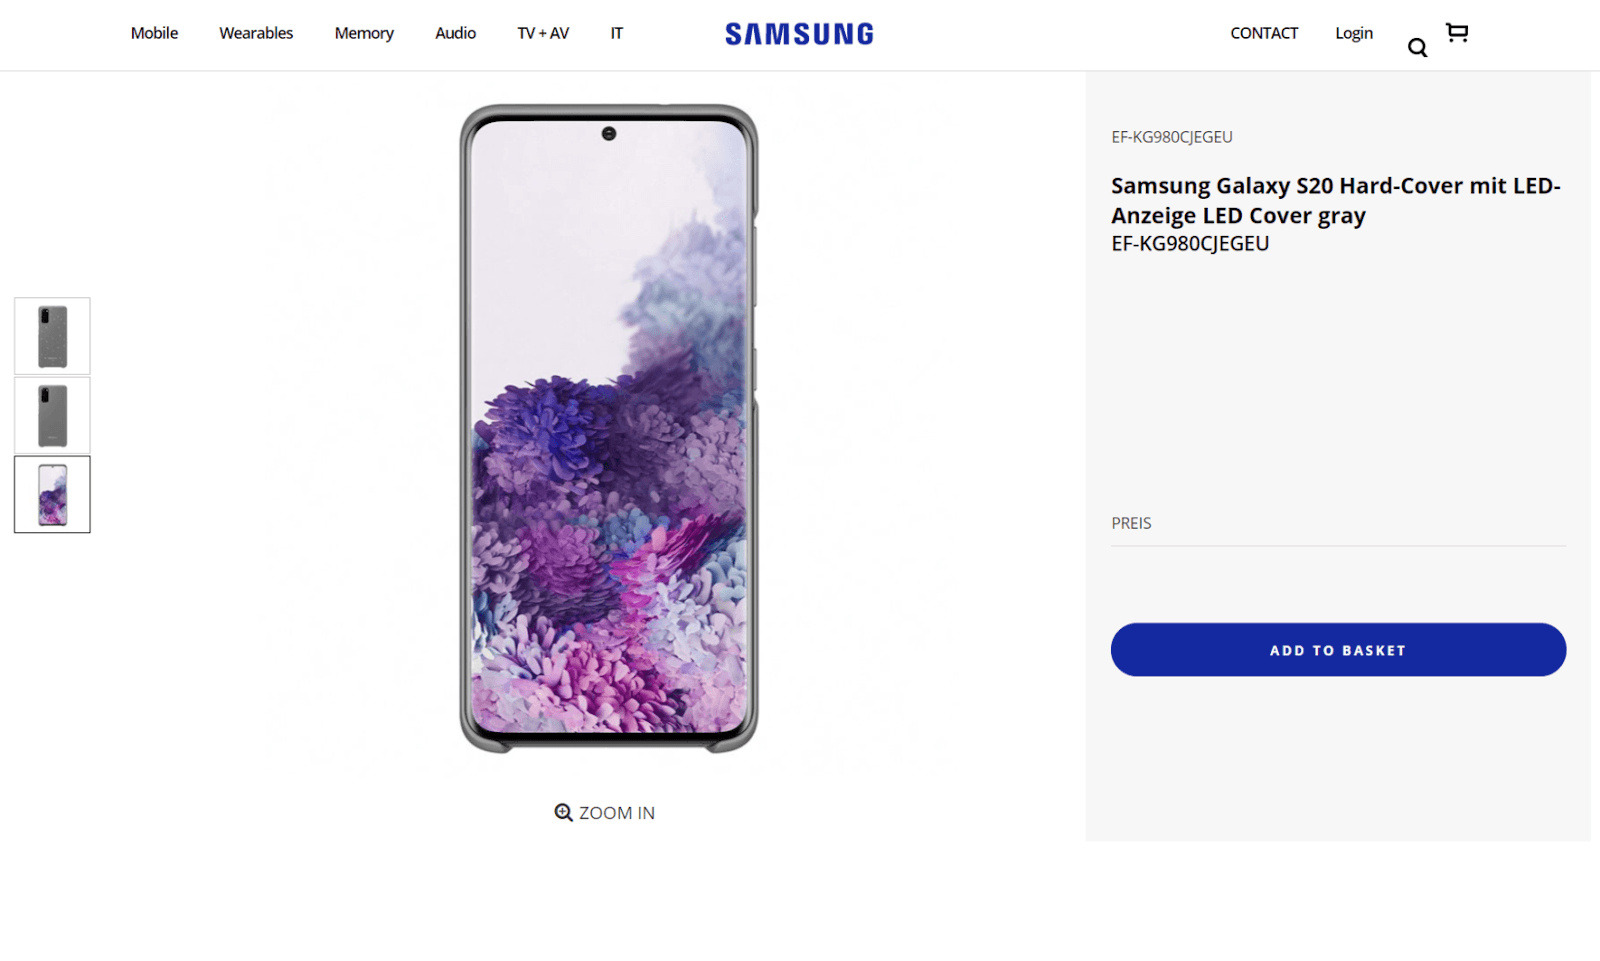Click the large Galaxy S20 product image

pyautogui.click(x=608, y=428)
